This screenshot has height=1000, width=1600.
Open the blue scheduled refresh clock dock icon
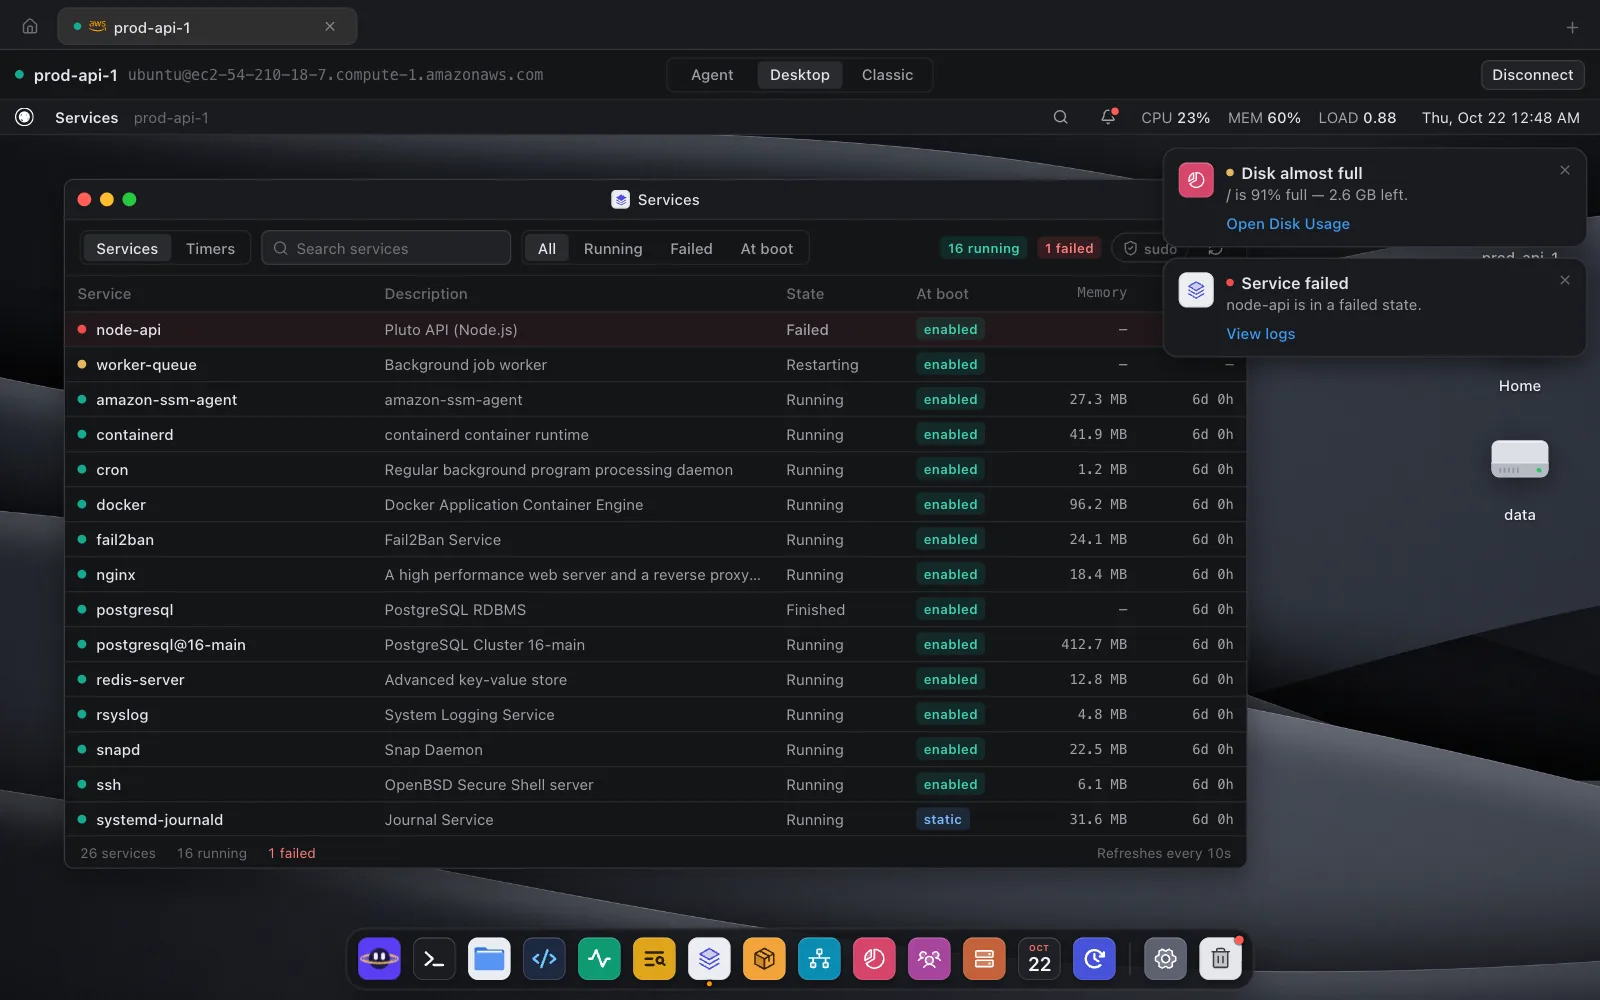[x=1094, y=959]
